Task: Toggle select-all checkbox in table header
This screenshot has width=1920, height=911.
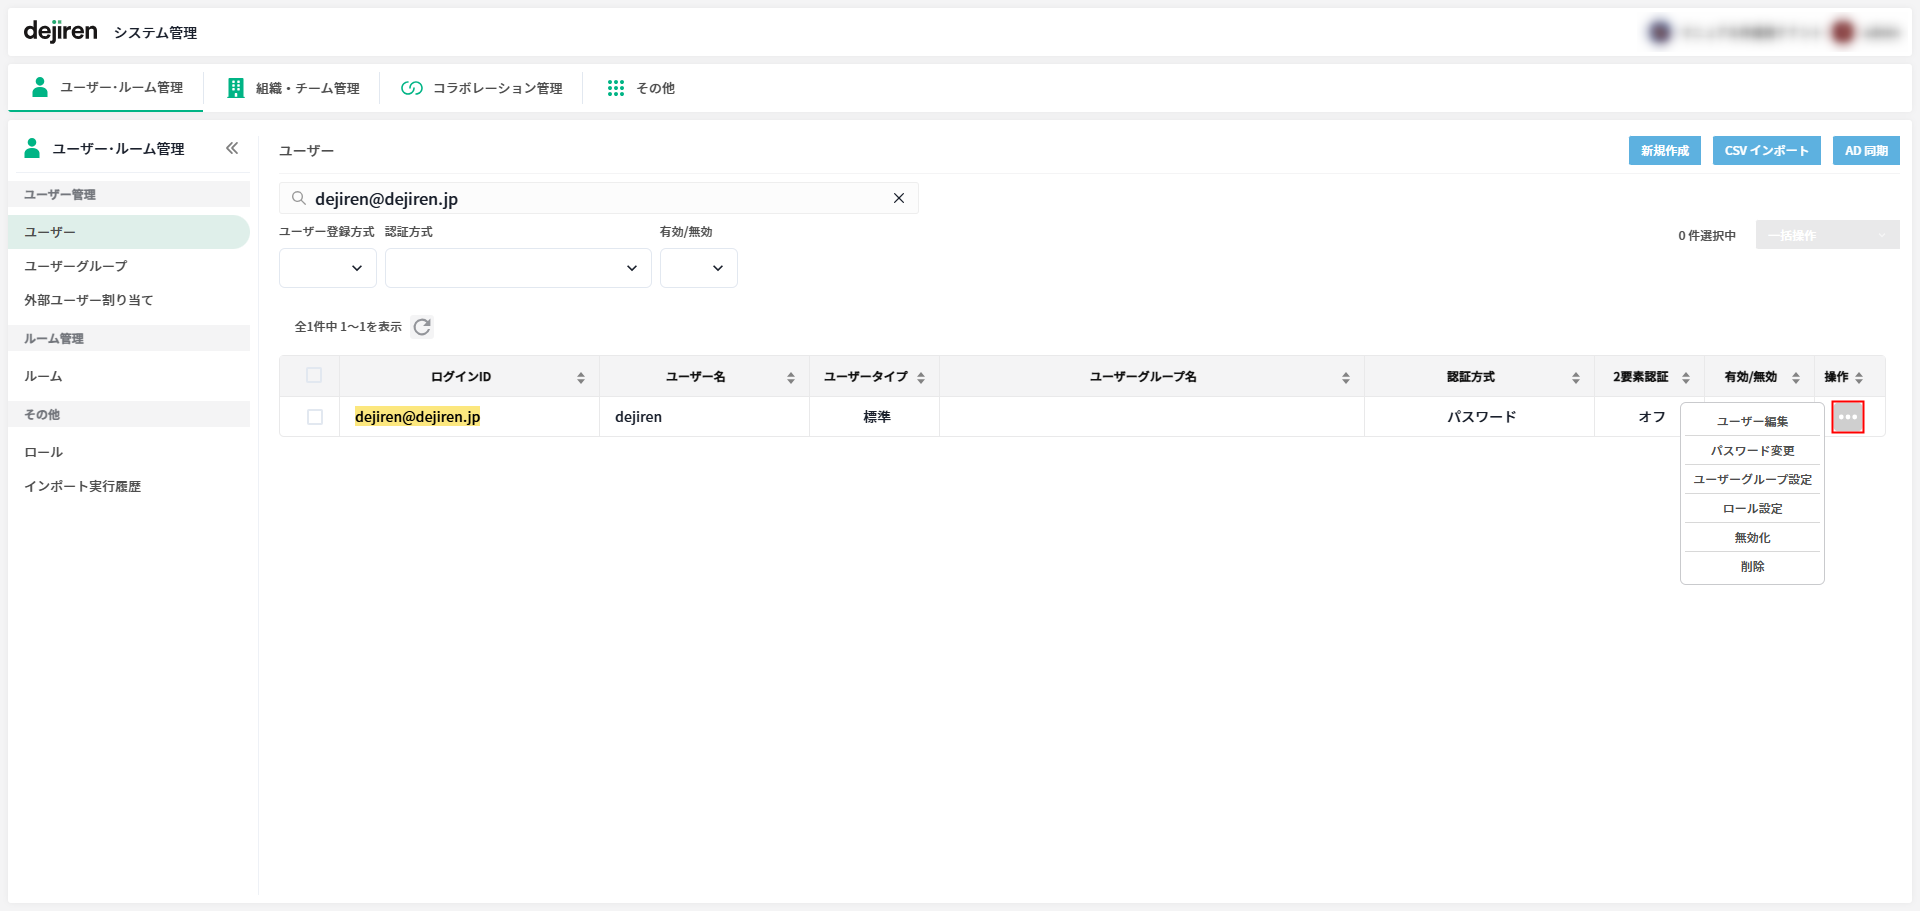Action: point(314,375)
